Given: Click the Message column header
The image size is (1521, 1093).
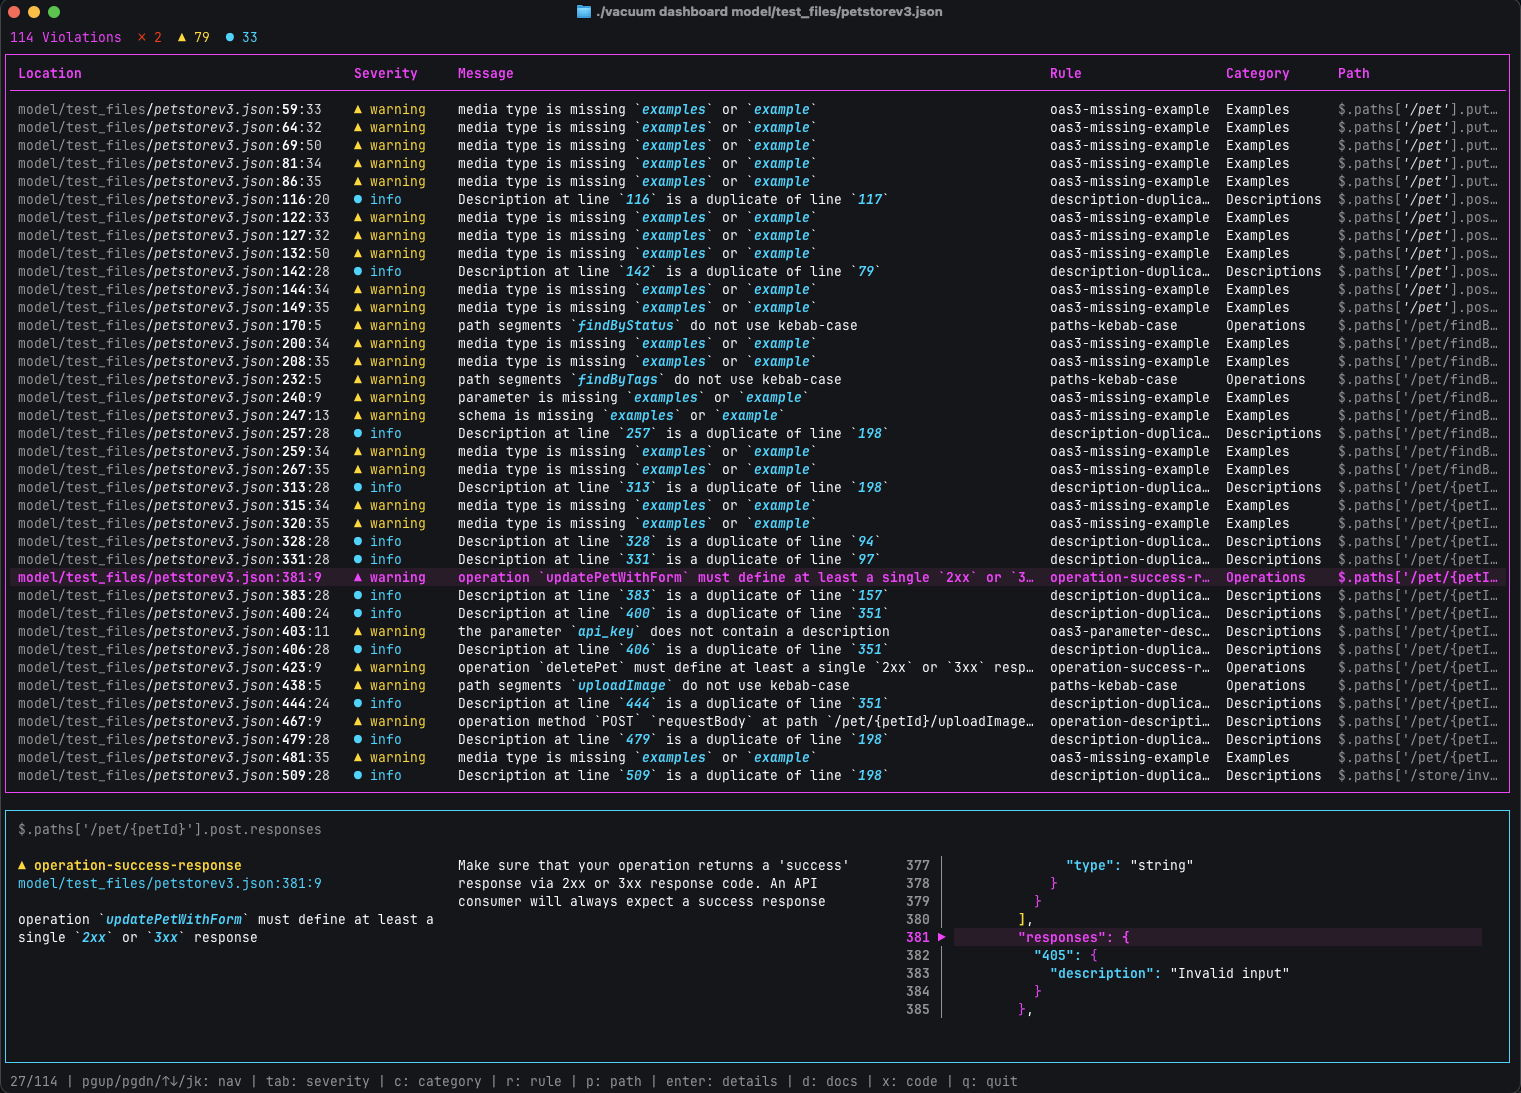Looking at the screenshot, I should tap(486, 74).
